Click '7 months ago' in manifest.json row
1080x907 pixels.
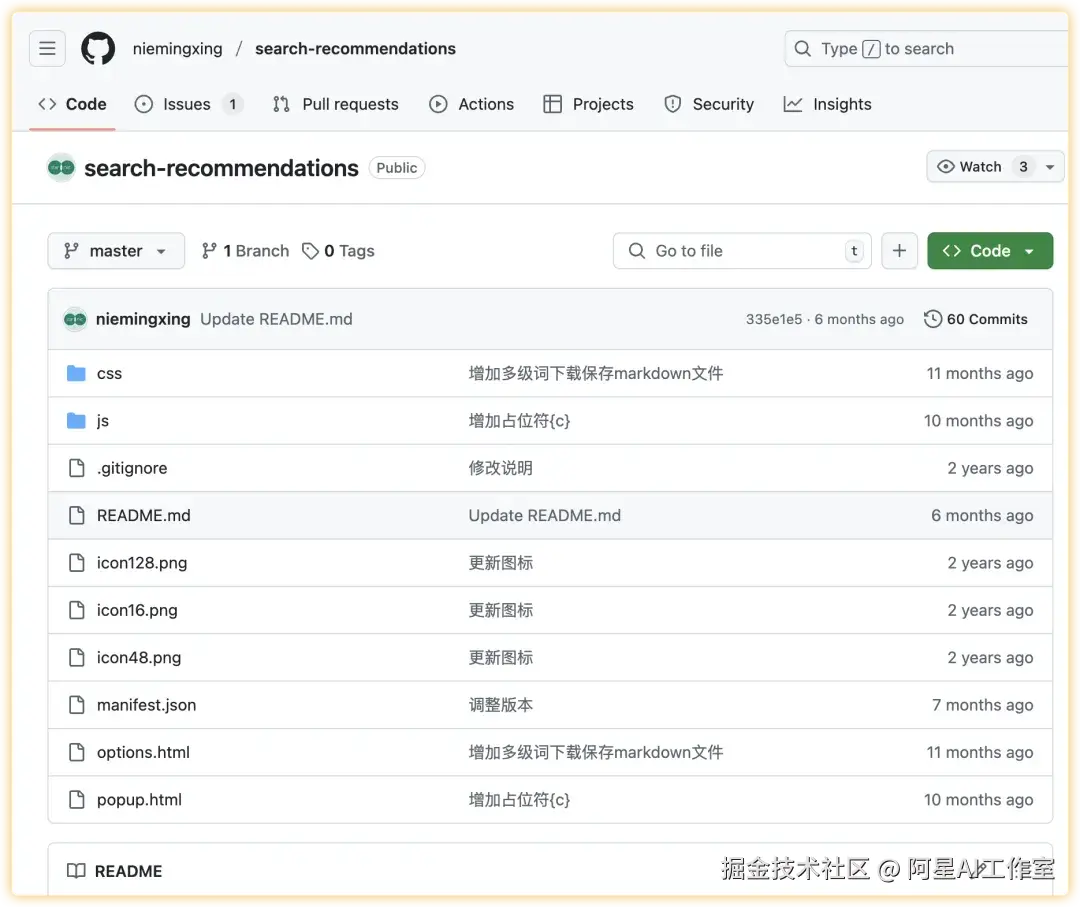point(983,705)
